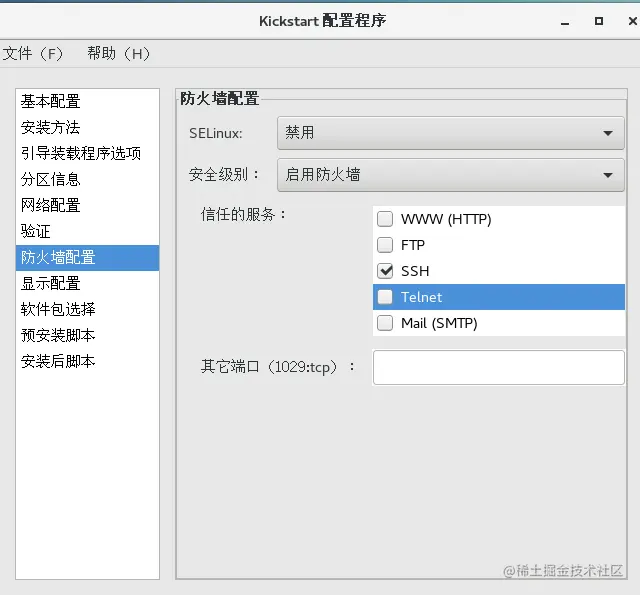The height and width of the screenshot is (595, 640).
Task: Check the FTP trusted service box
Action: pyautogui.click(x=385, y=245)
